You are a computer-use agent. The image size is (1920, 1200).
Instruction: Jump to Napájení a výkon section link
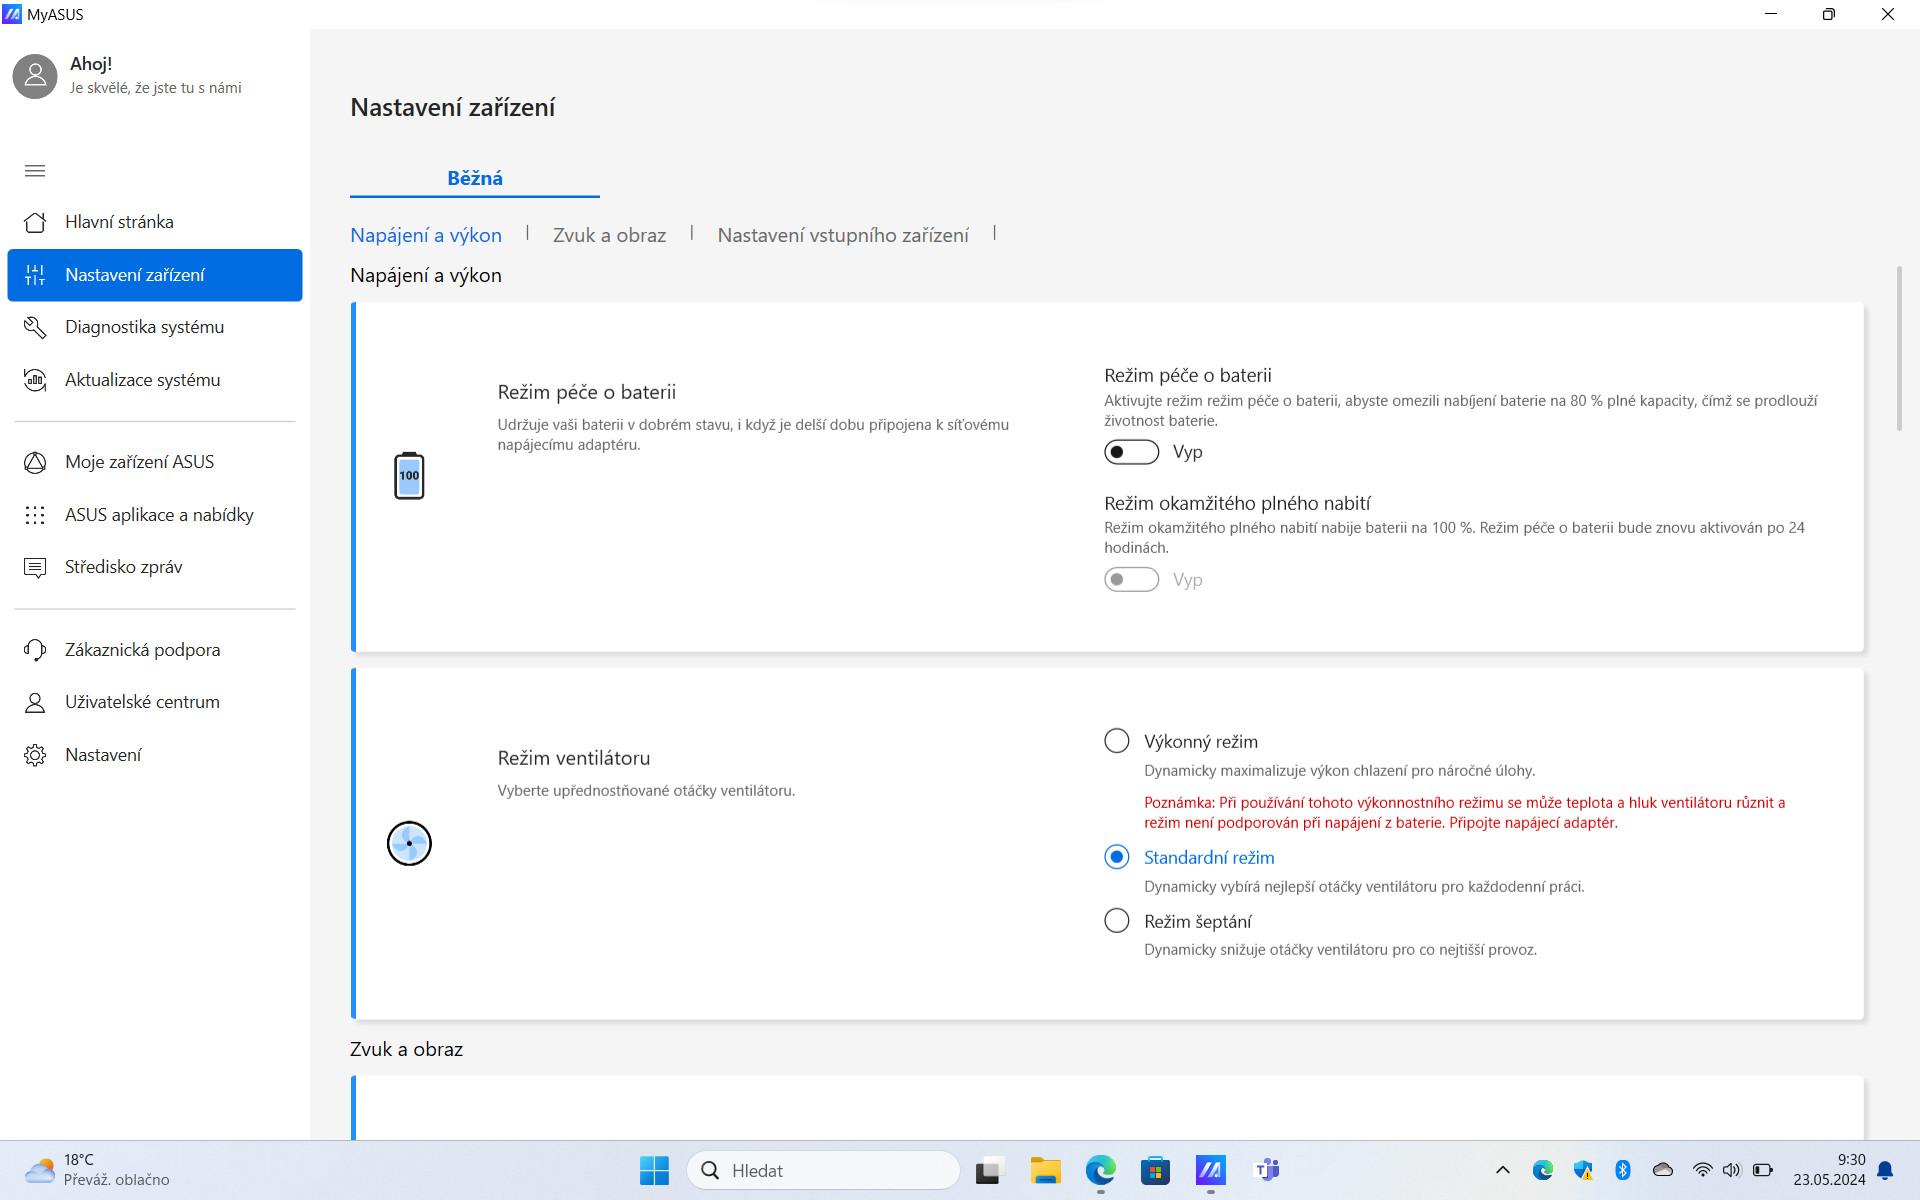click(x=426, y=235)
